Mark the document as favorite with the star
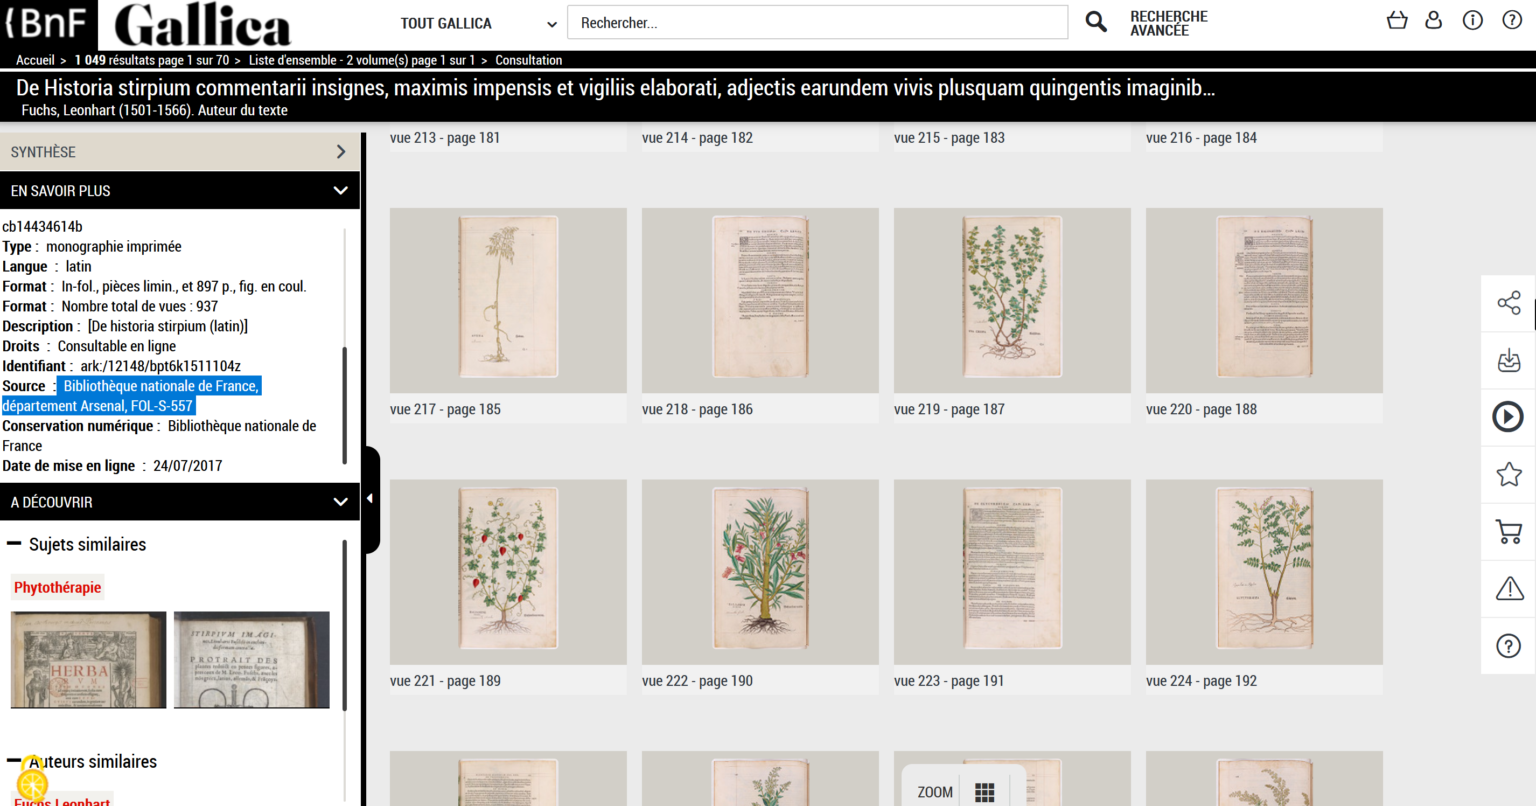This screenshot has height=806, width=1536. [x=1507, y=474]
